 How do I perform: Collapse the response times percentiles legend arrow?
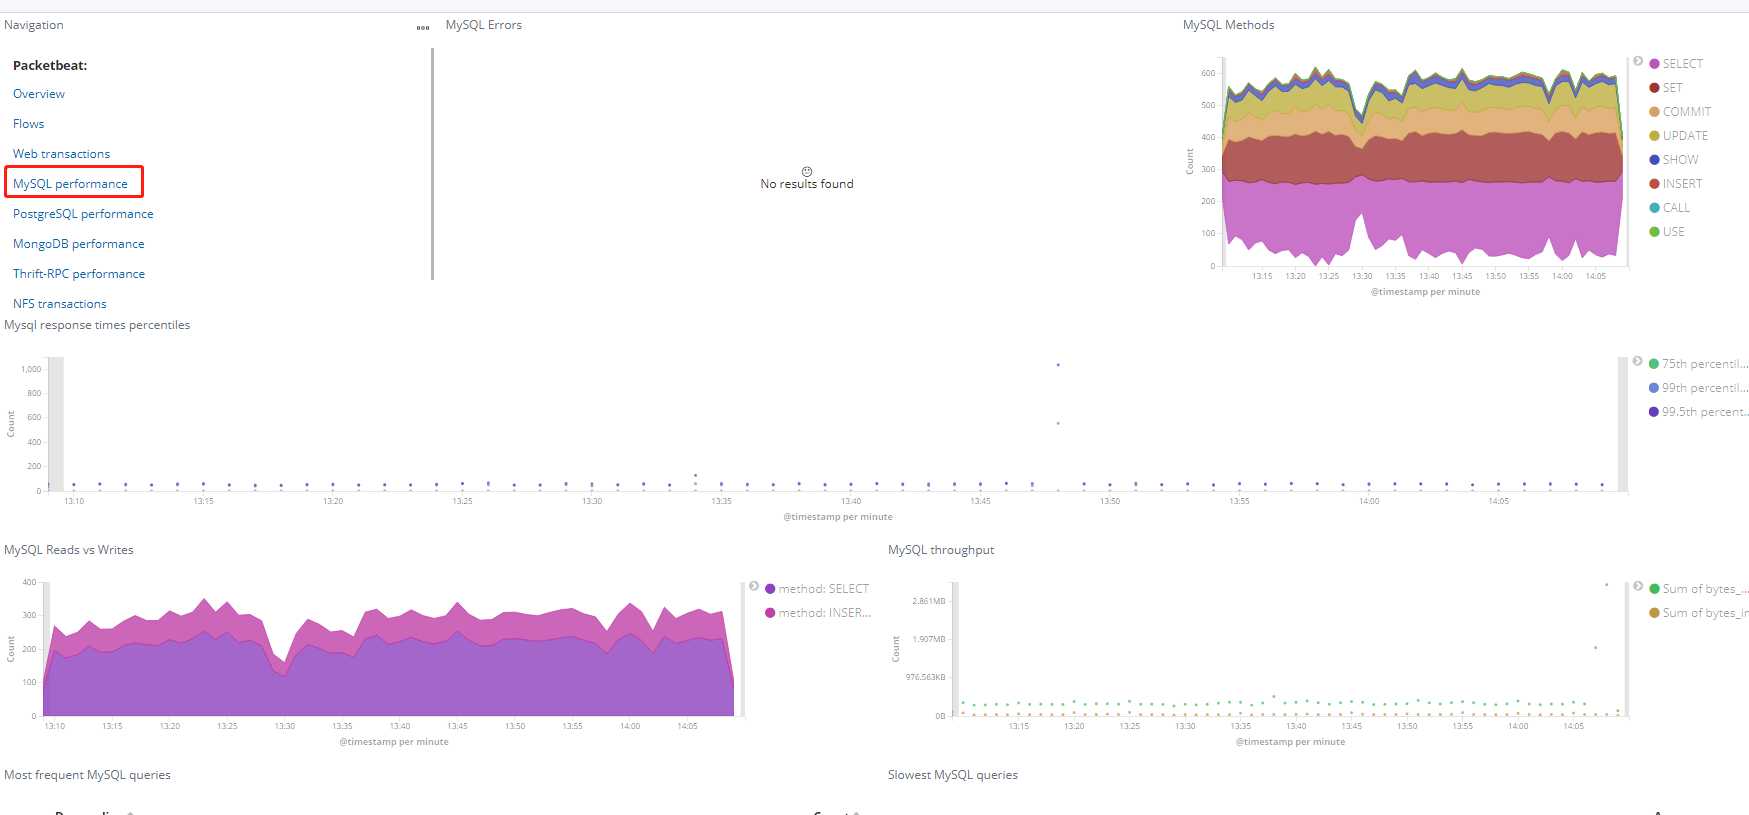(x=1638, y=361)
